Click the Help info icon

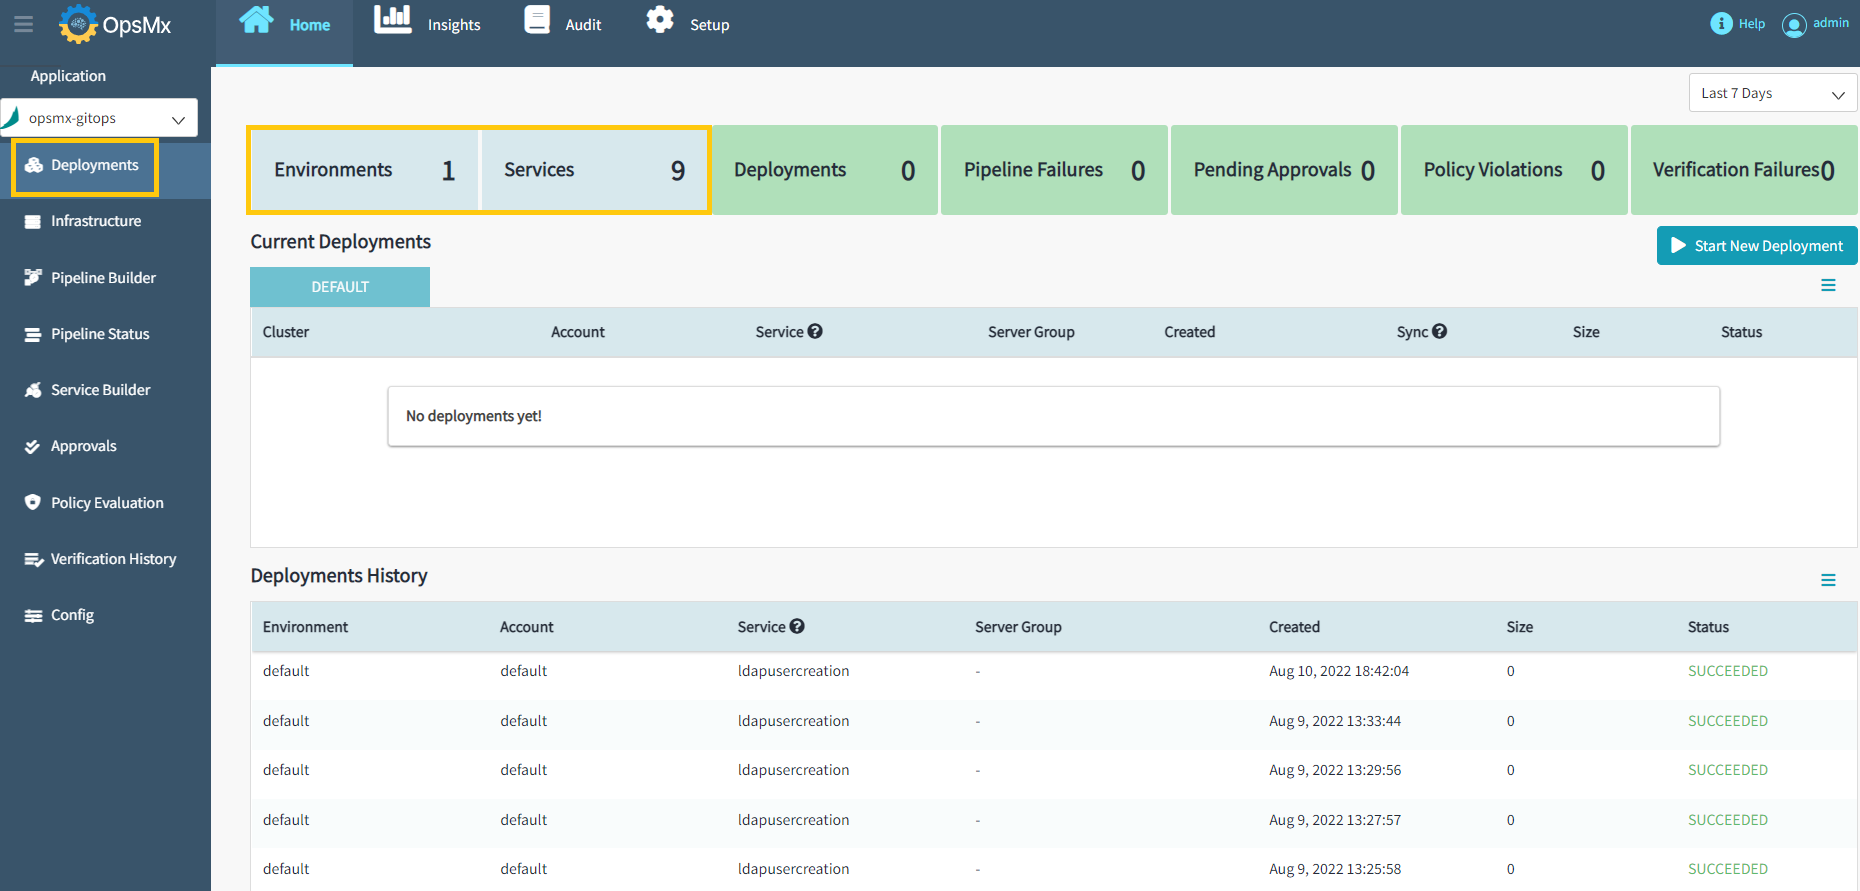coord(1721,23)
